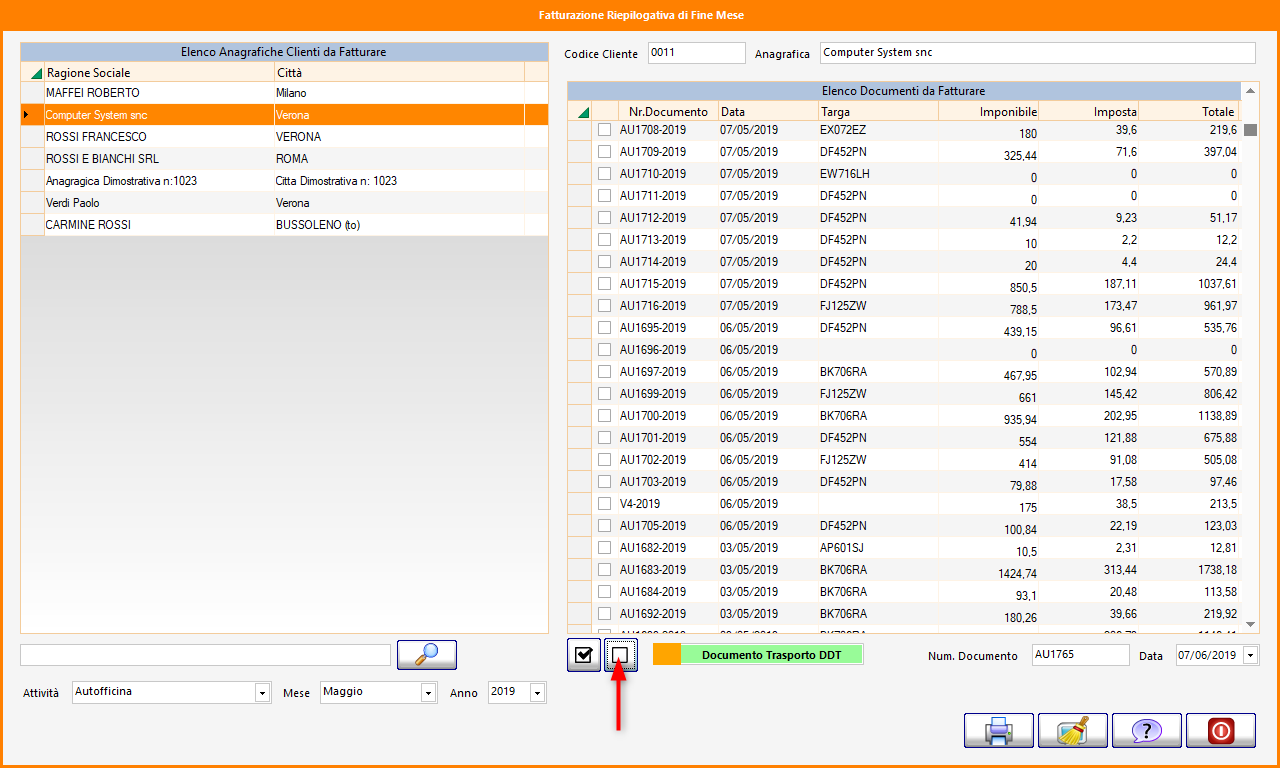Viewport: 1280px width, 768px height.
Task: Tick the checkbox for document AU1708-2019
Action: point(604,130)
